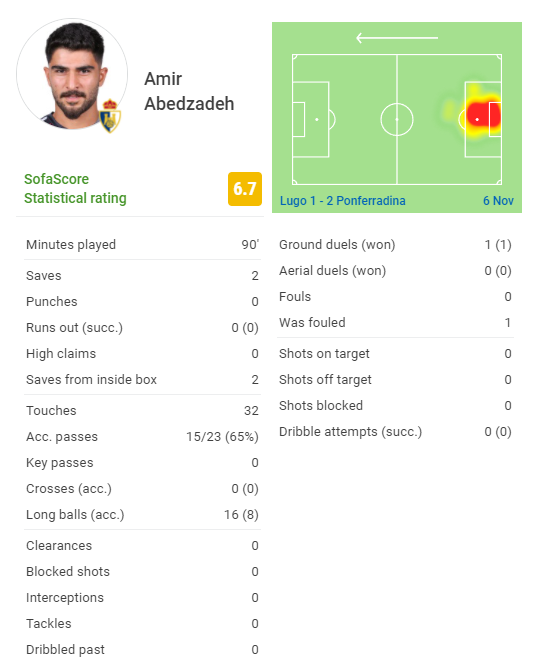Image resolution: width=541 pixels, height=668 pixels.
Task: Select the Ground duels (won) row
Action: pos(395,245)
